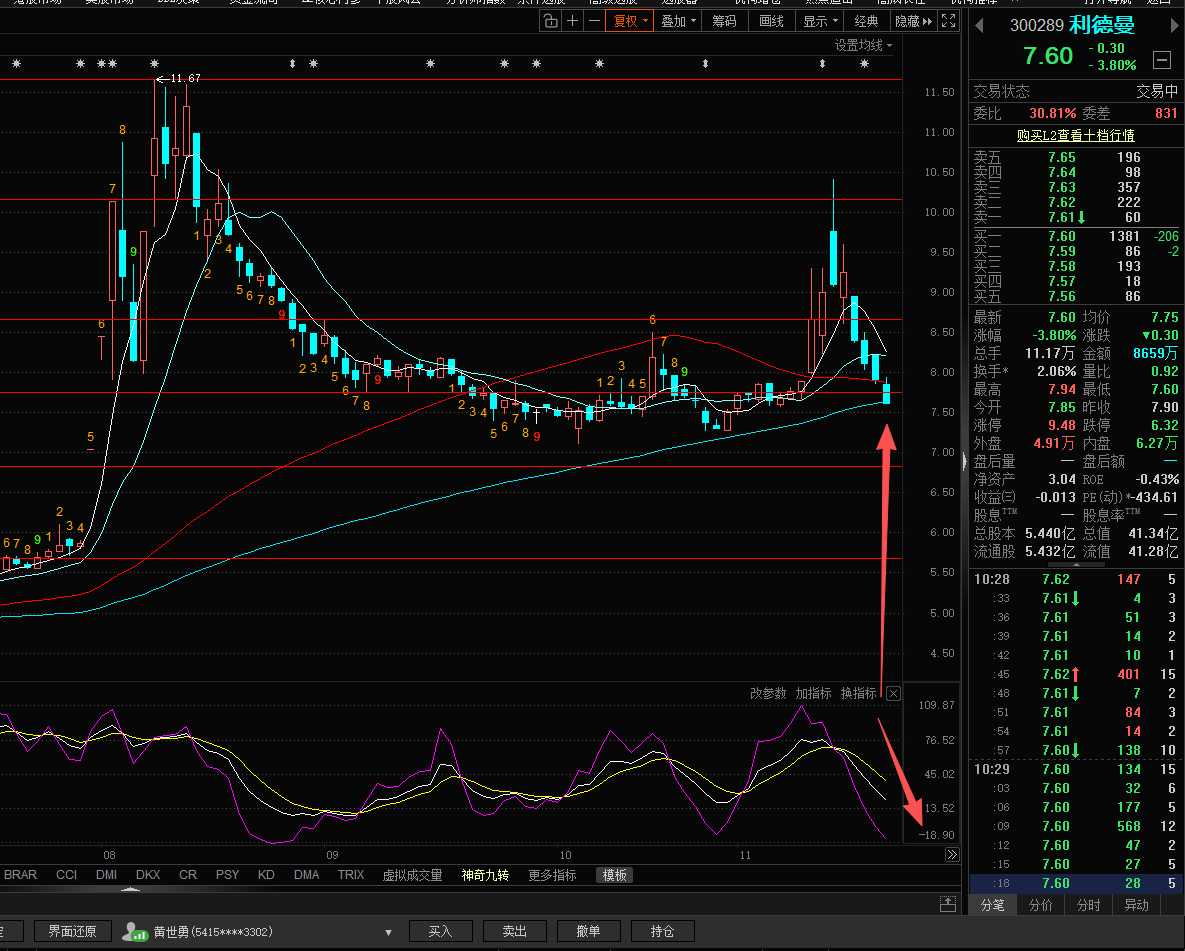The image size is (1185, 951).
Task: Switch to 经典 classic view
Action: (866, 21)
